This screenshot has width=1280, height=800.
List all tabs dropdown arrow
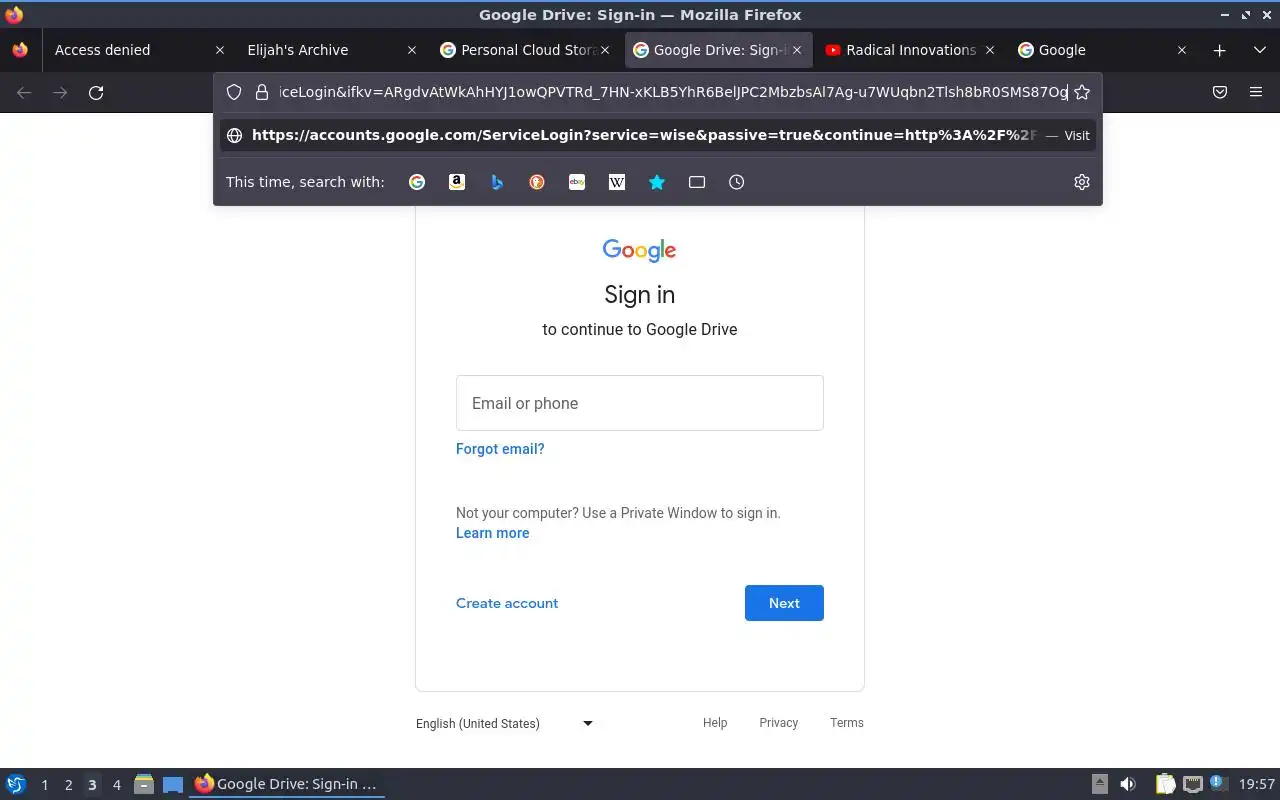pyautogui.click(x=1259, y=50)
